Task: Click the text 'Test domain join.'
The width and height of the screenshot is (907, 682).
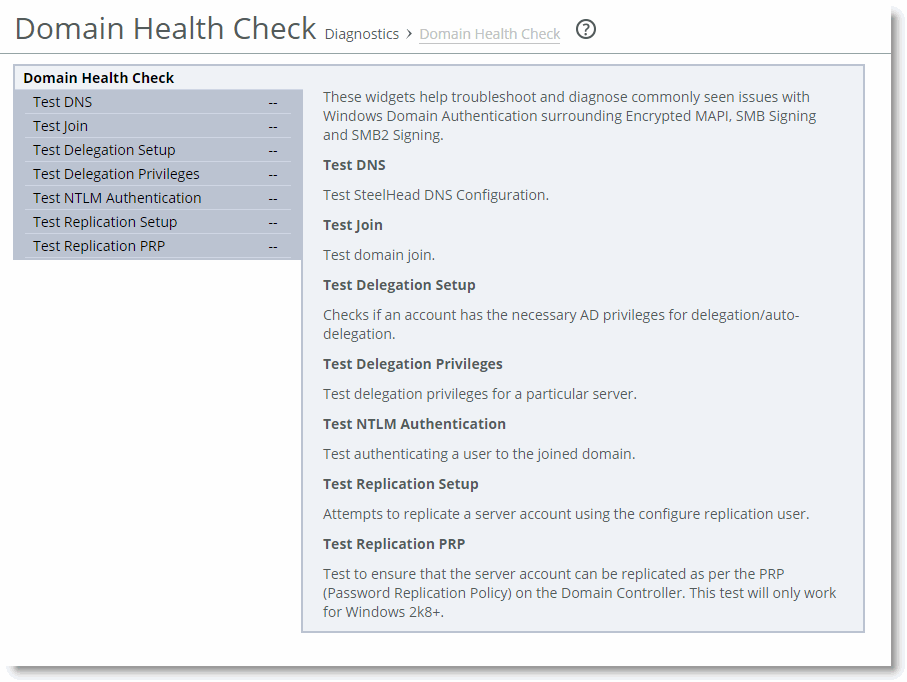Action: pos(379,255)
